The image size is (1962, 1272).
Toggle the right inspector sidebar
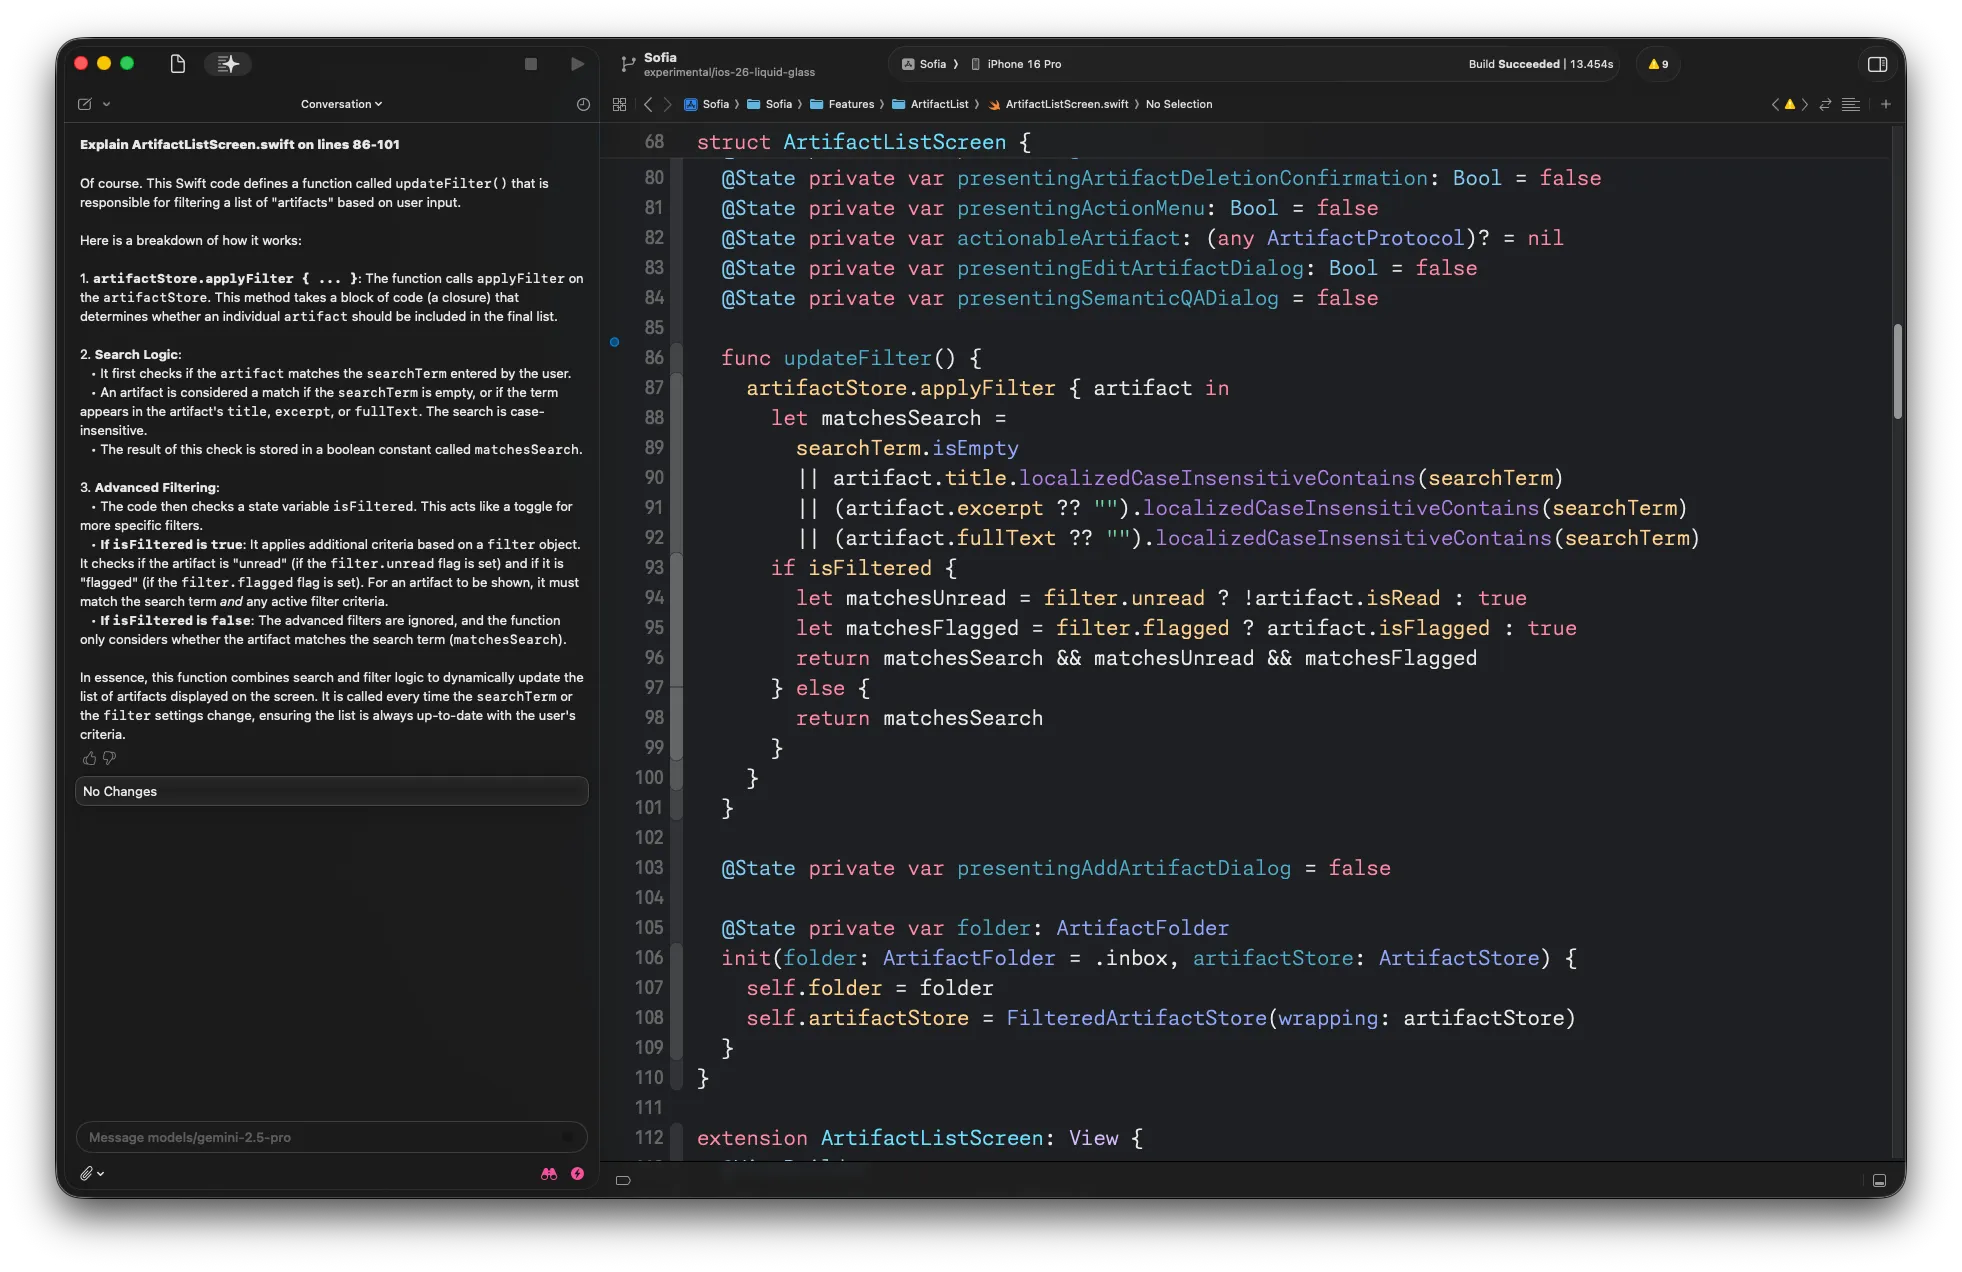pyautogui.click(x=1877, y=64)
